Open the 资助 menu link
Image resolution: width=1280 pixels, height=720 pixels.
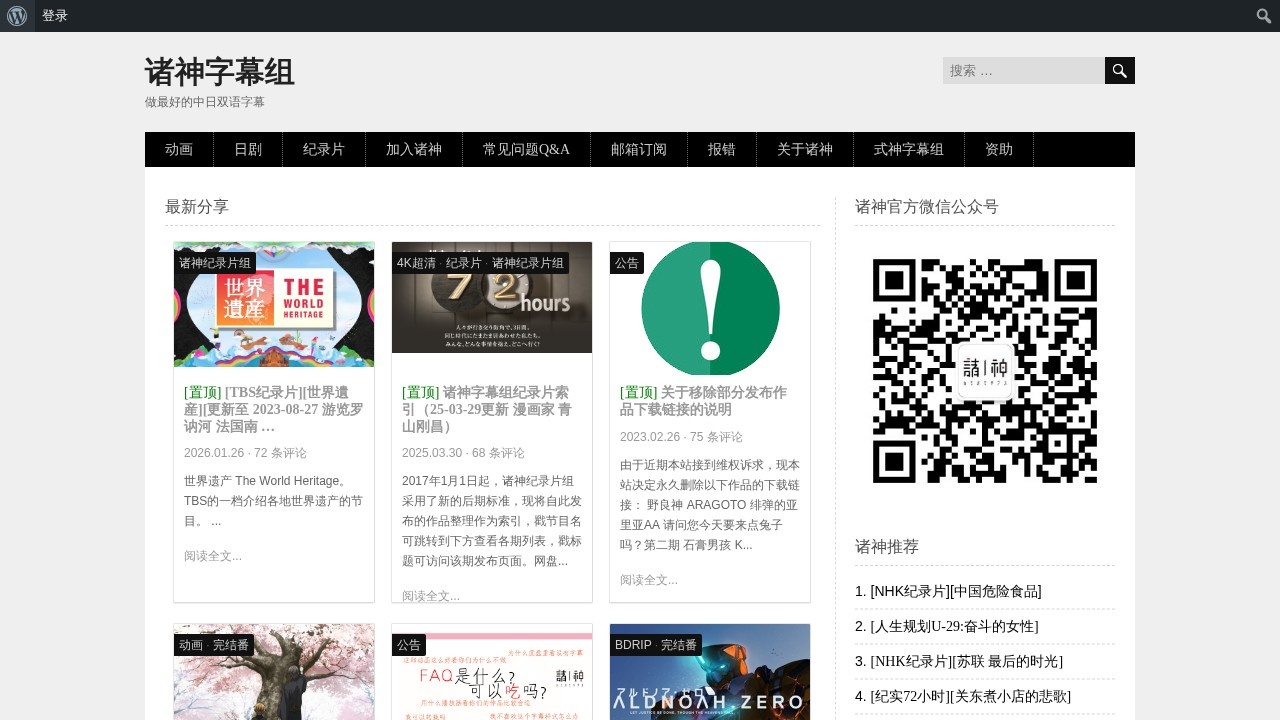pos(999,150)
